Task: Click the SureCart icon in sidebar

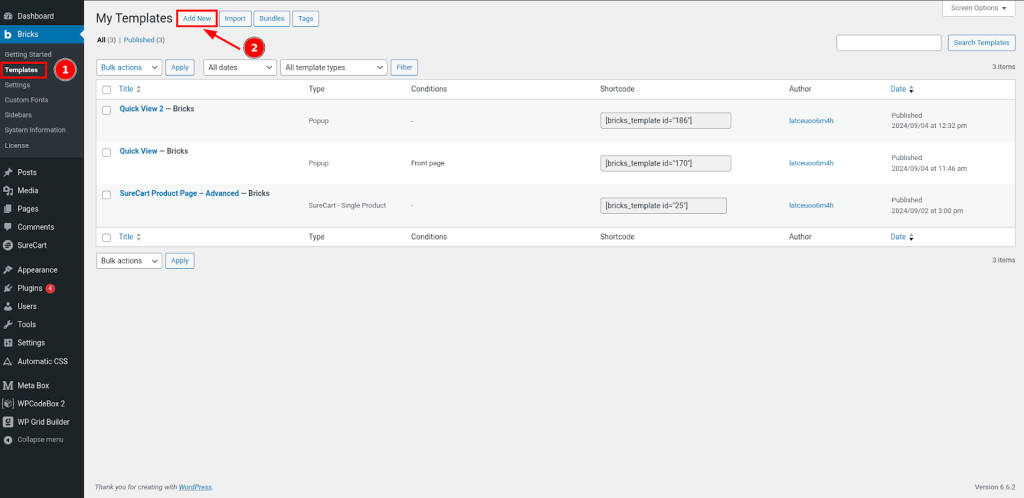Action: click(8, 245)
